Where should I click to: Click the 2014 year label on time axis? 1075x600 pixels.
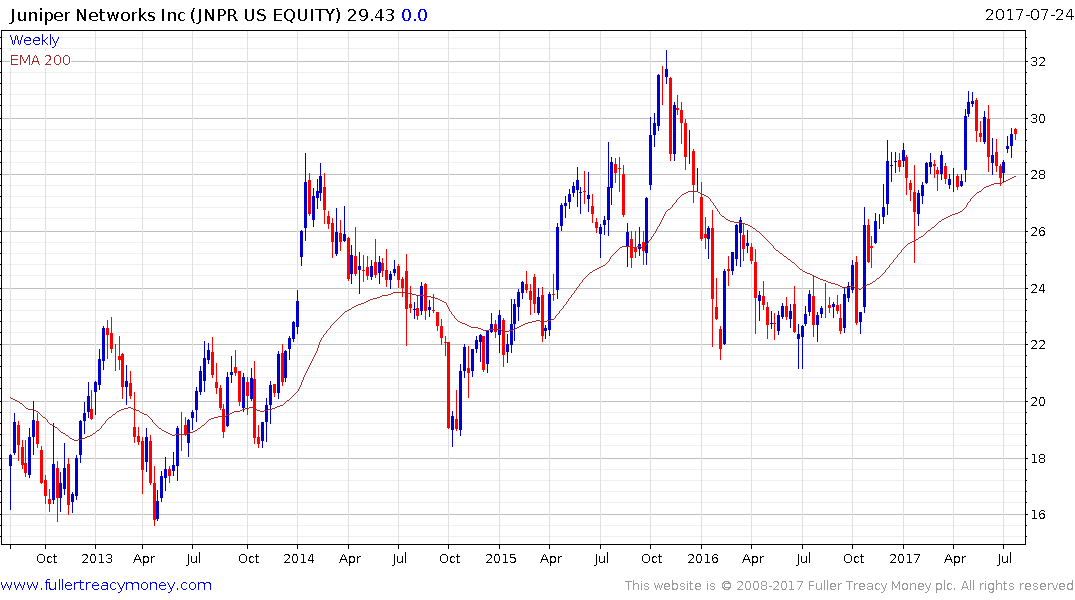click(x=299, y=558)
